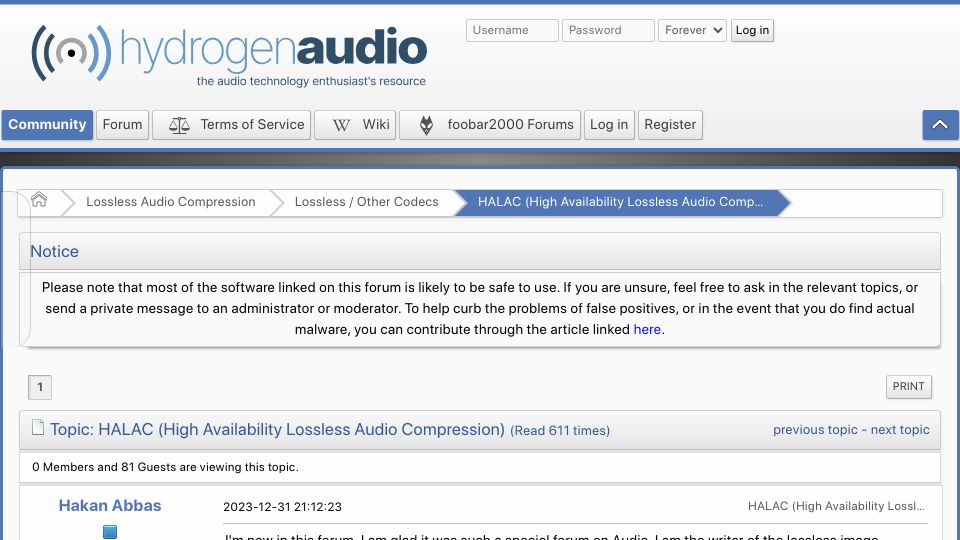Open the Wiki menu item
Viewport: 960px width, 540px height.
click(355, 125)
